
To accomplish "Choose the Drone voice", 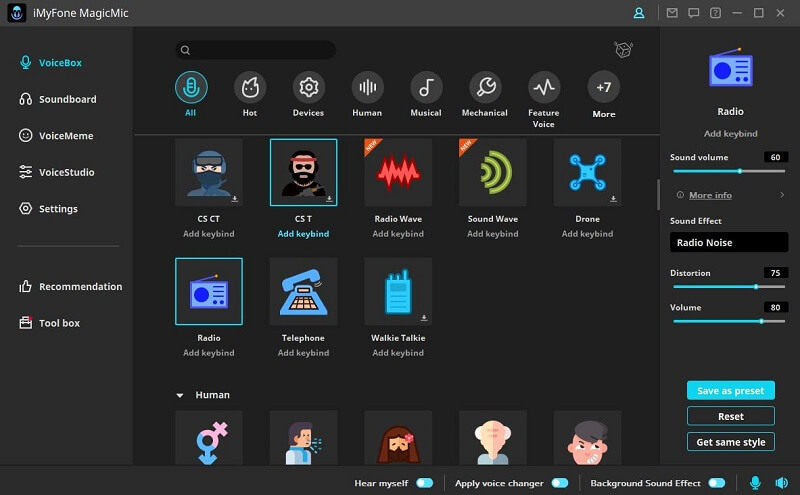I will click(x=587, y=172).
